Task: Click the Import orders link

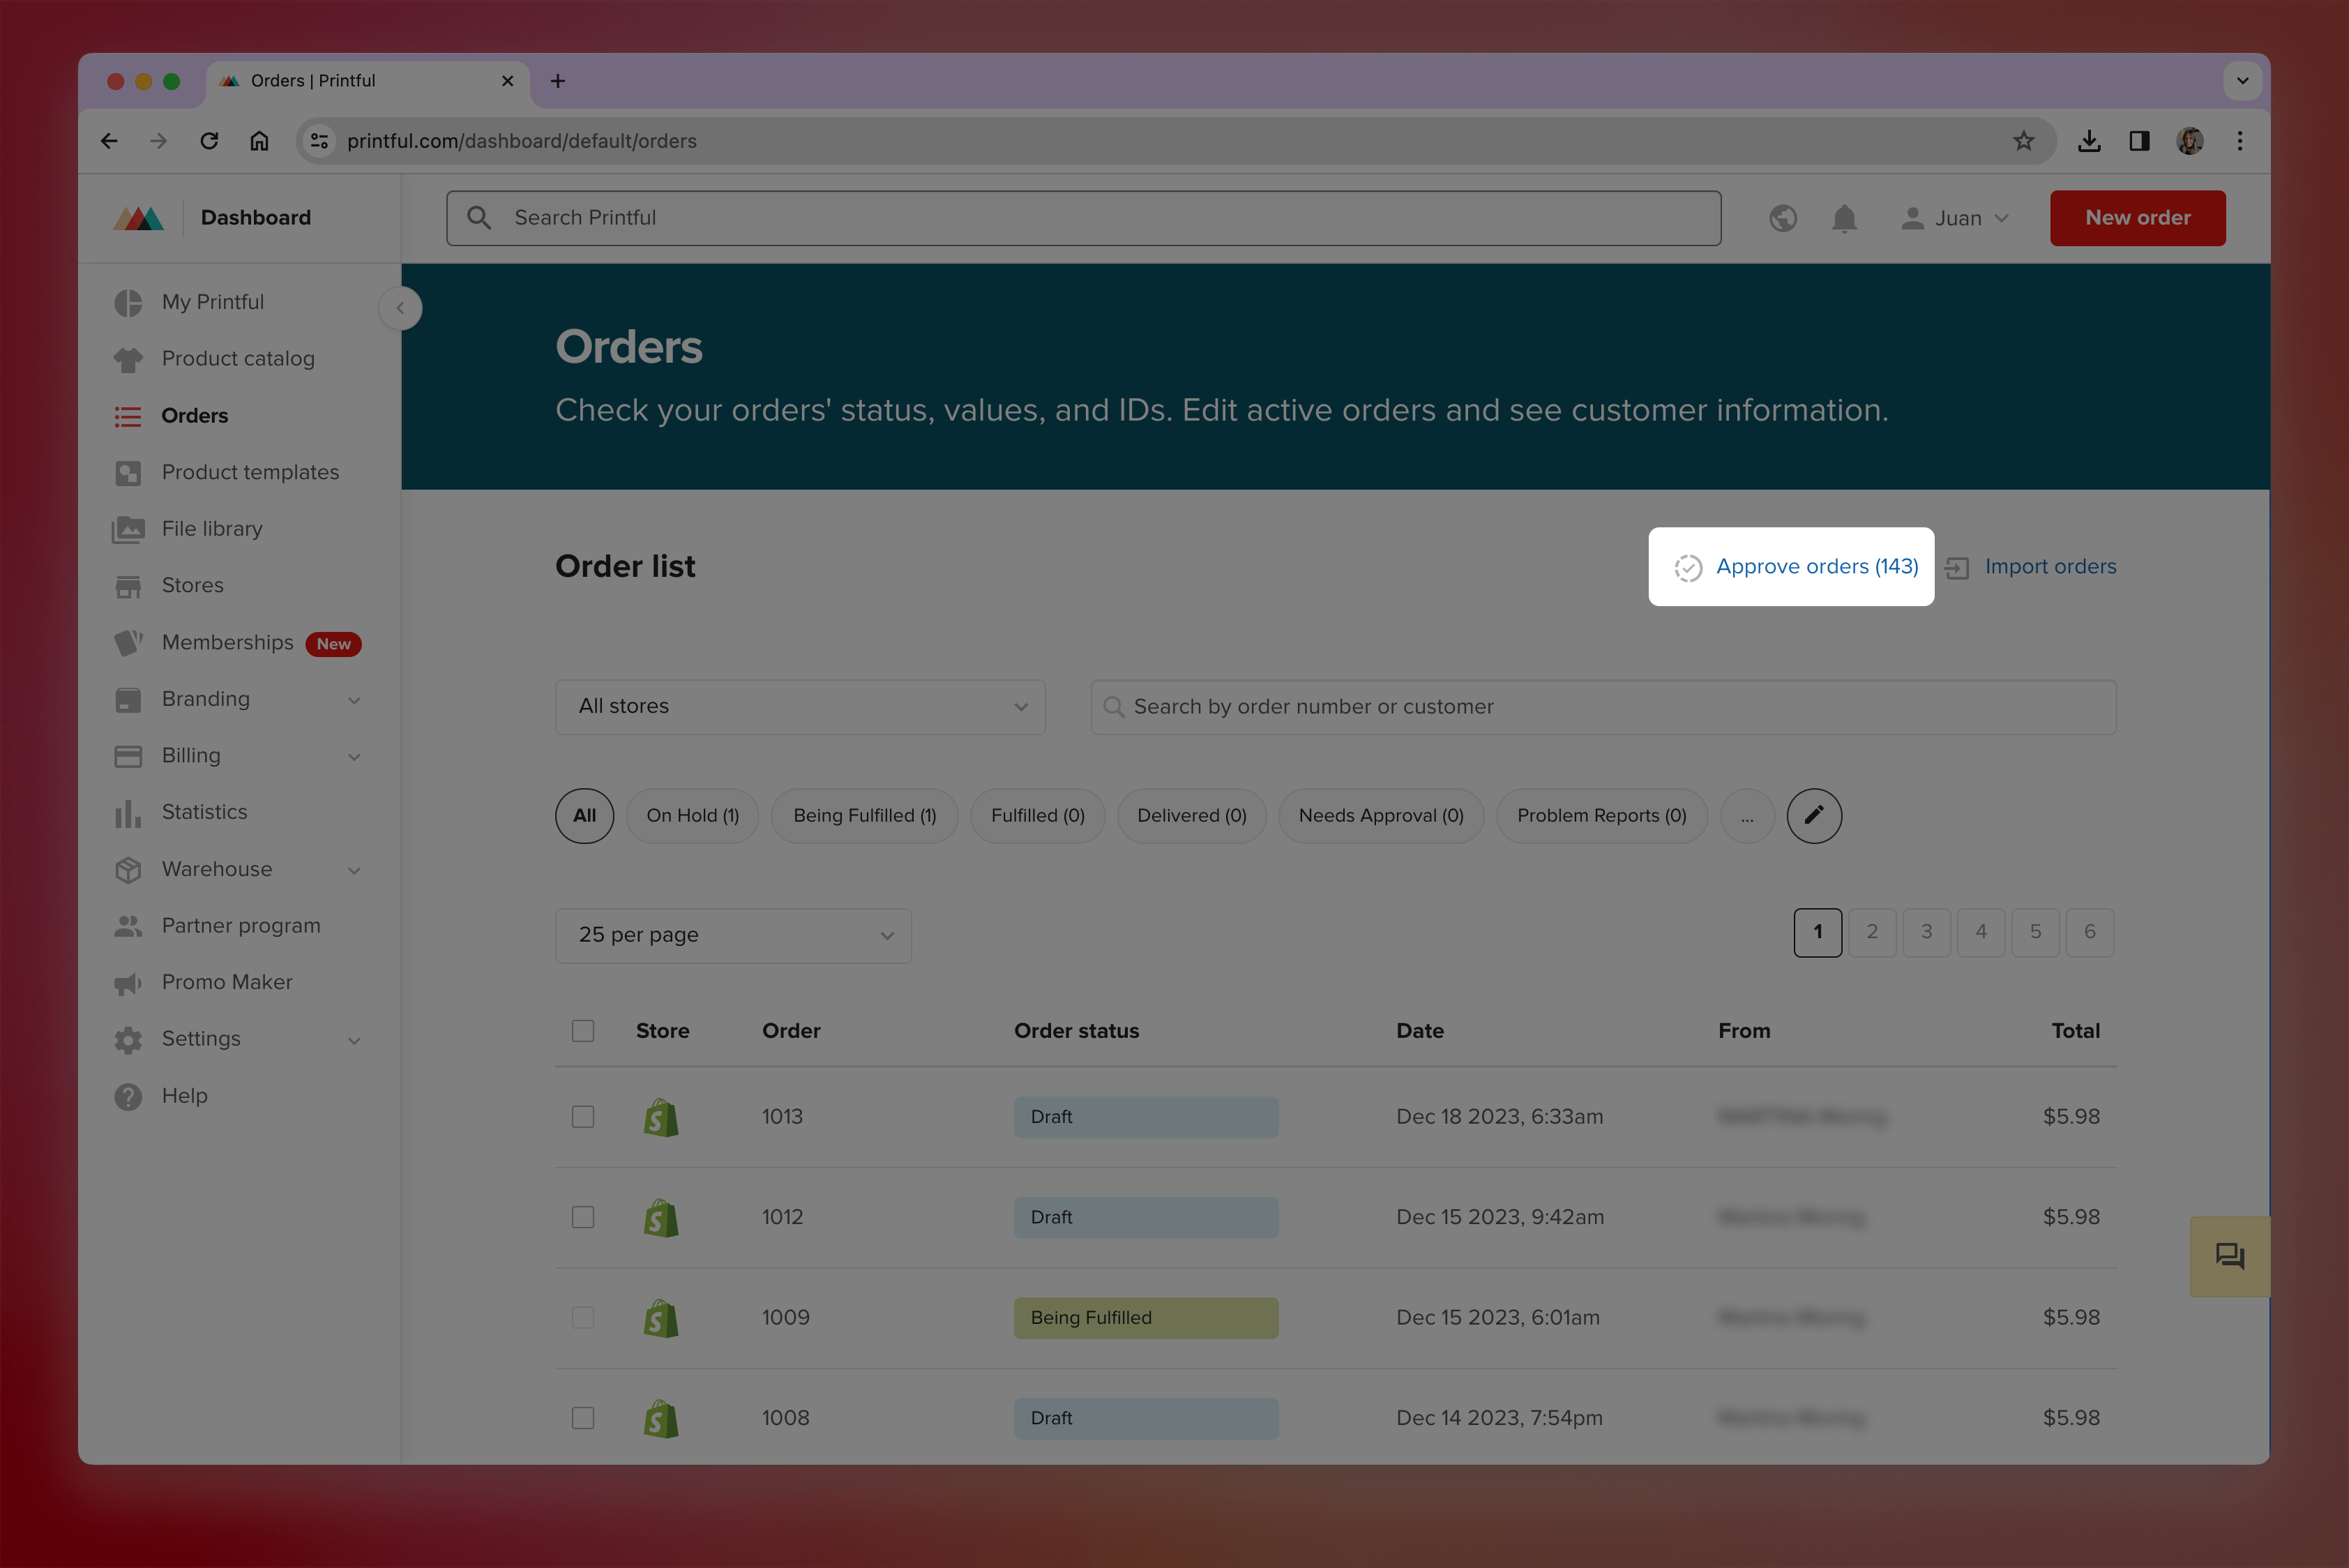Action: coord(2049,567)
